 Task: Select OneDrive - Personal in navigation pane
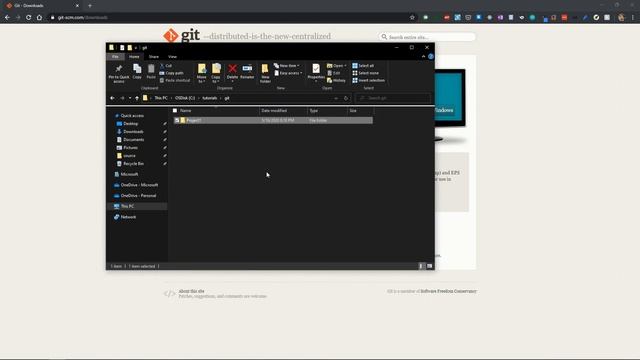[x=138, y=196]
